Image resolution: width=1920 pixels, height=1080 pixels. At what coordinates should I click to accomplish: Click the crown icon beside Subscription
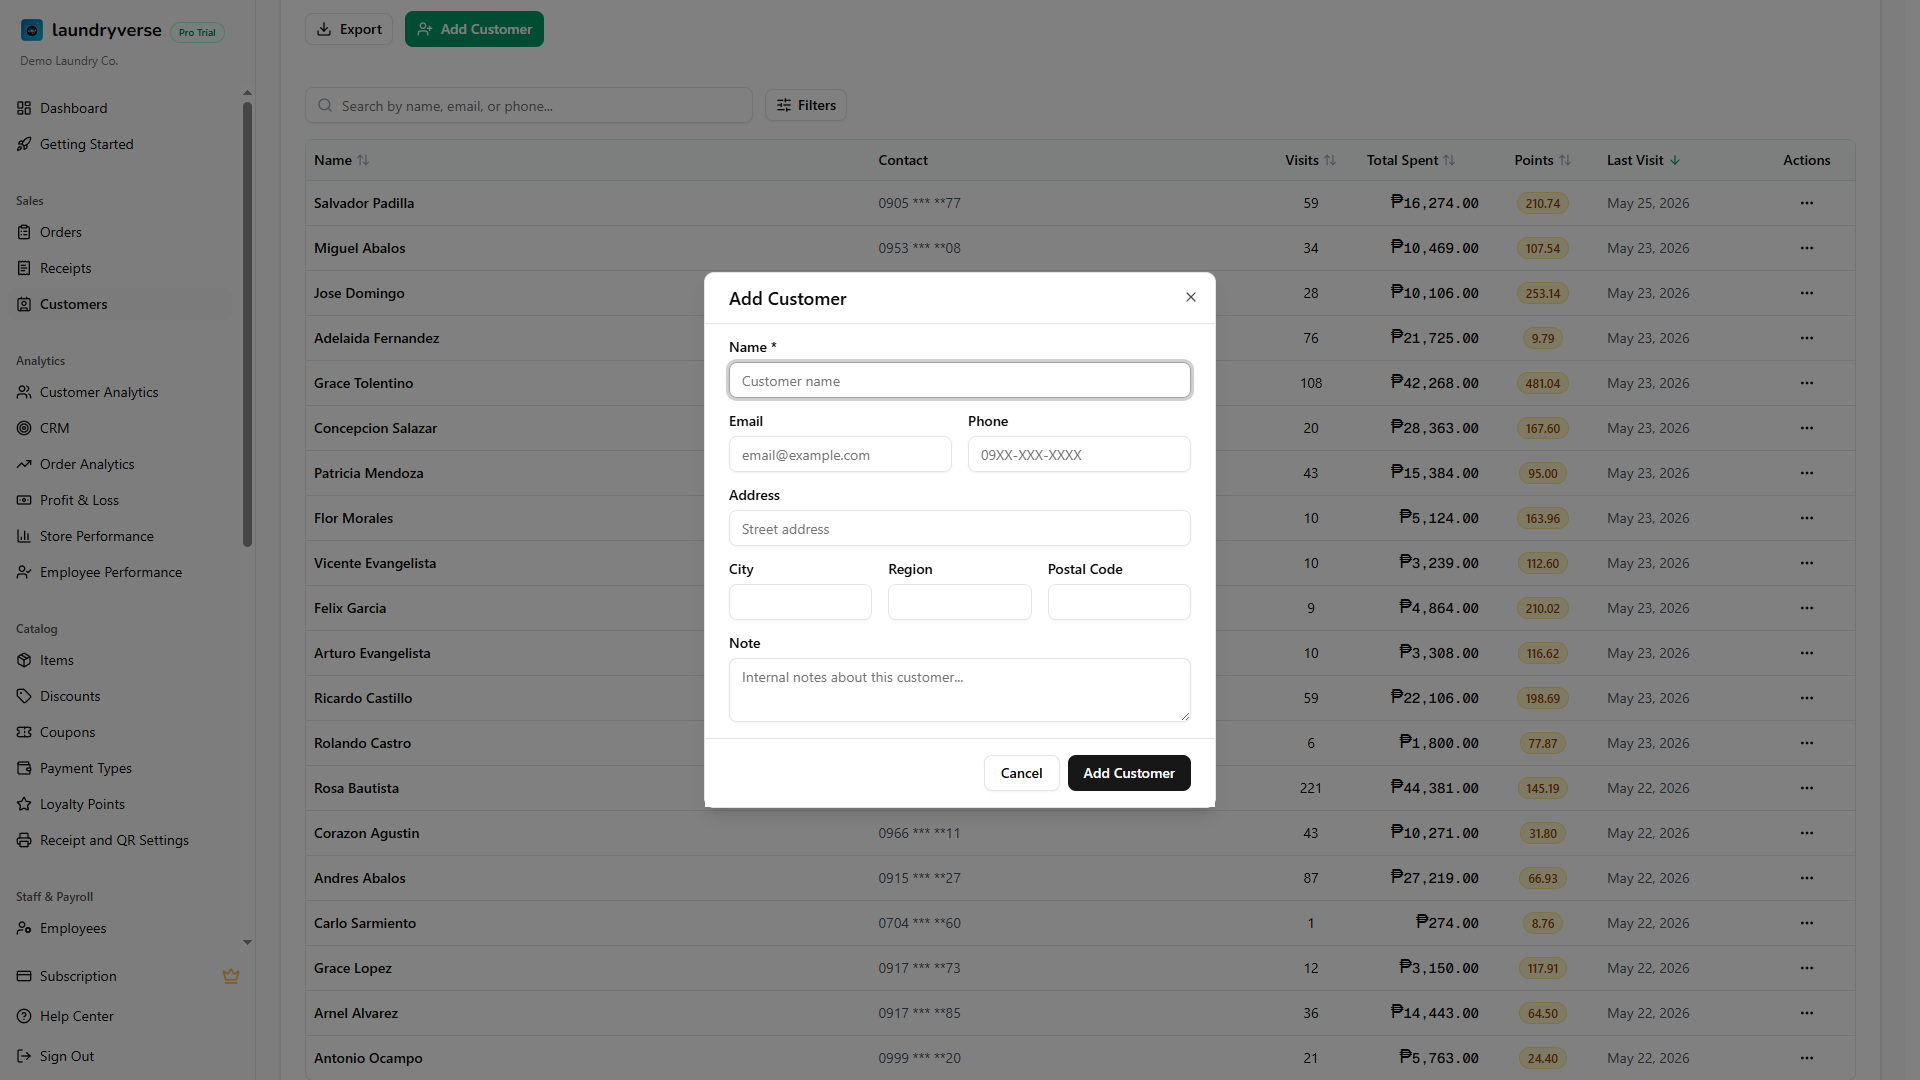[231, 976]
